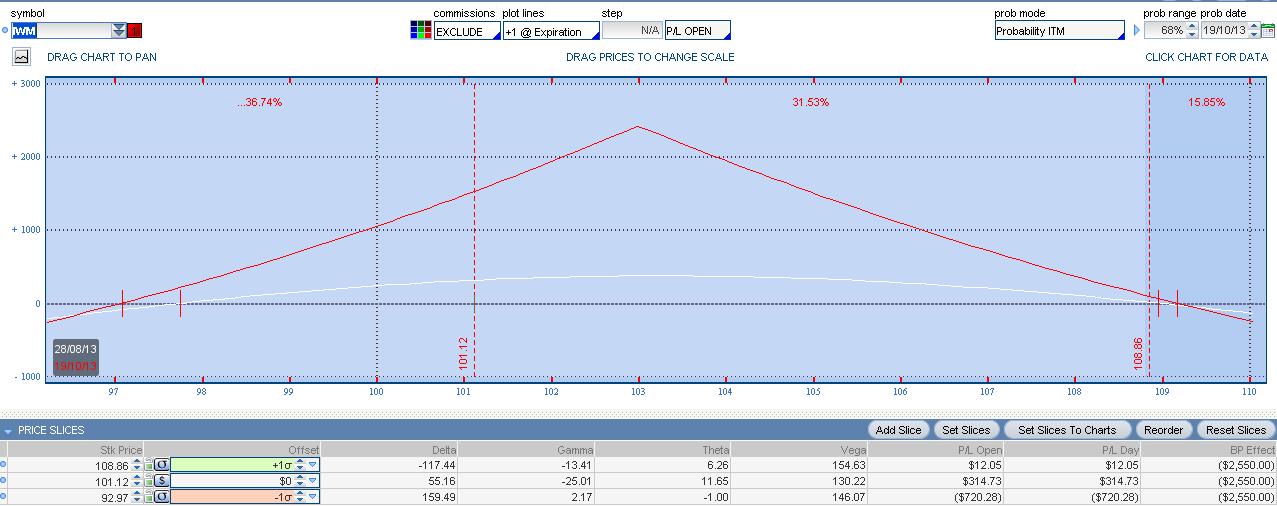1277x506 pixels.
Task: Open the symbol history dropdown arrow
Action: pyautogui.click(x=119, y=31)
